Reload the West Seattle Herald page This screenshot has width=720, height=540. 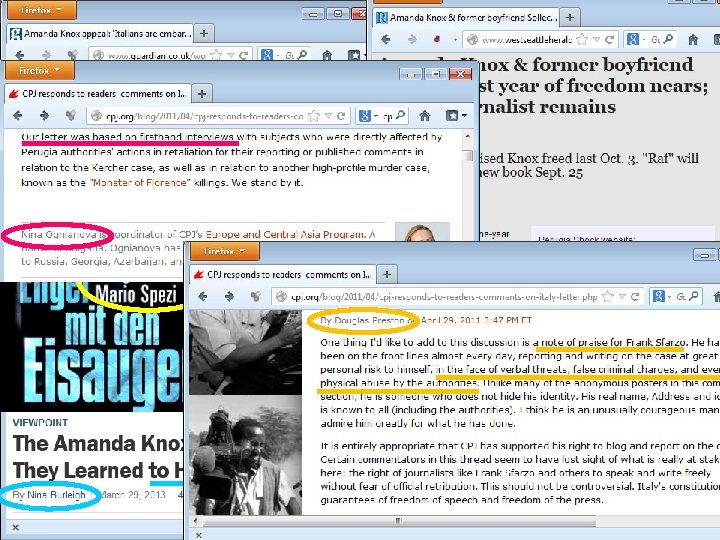click(609, 39)
